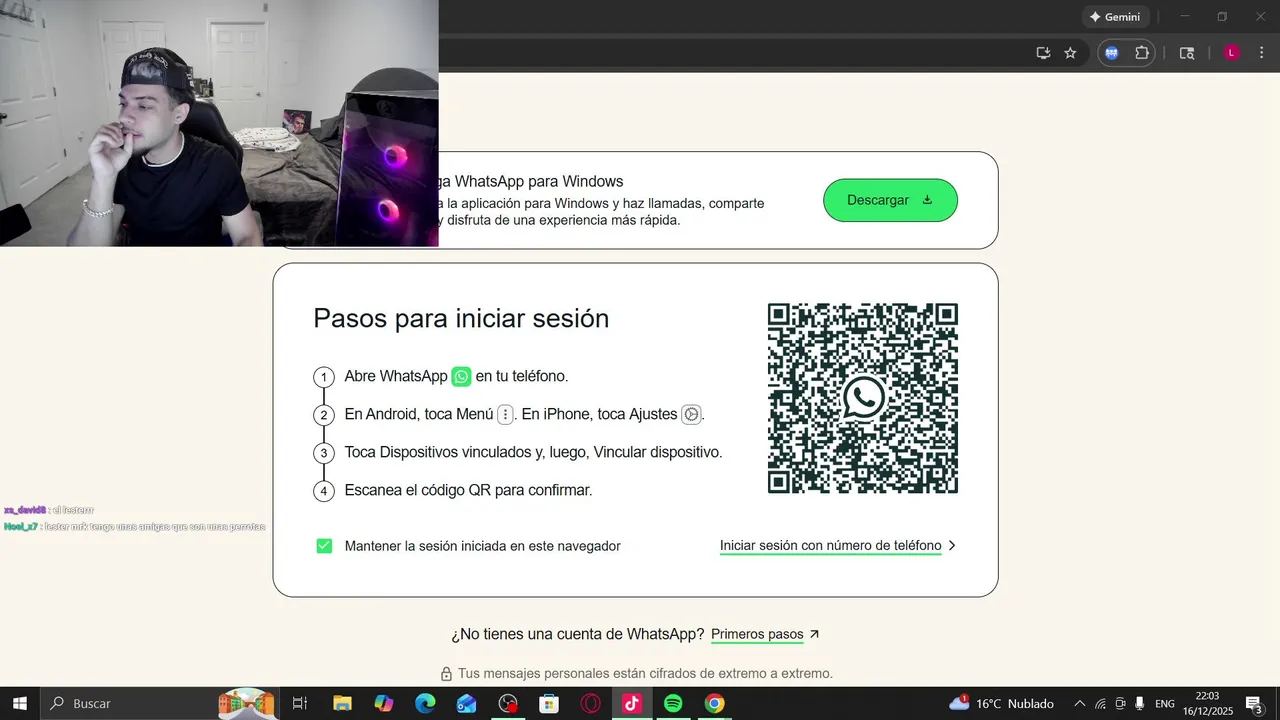Viewport: 1280px width, 720px height.
Task: Open the date and time clock
Action: click(1207, 703)
